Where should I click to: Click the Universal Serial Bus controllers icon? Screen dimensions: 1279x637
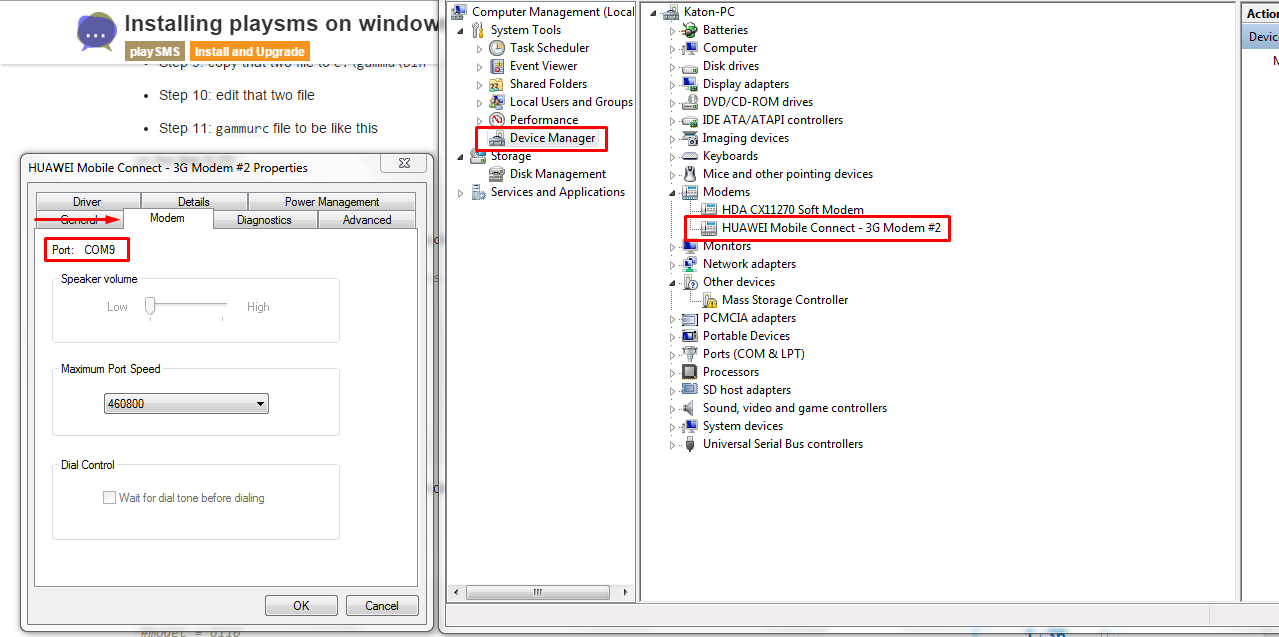pos(689,444)
